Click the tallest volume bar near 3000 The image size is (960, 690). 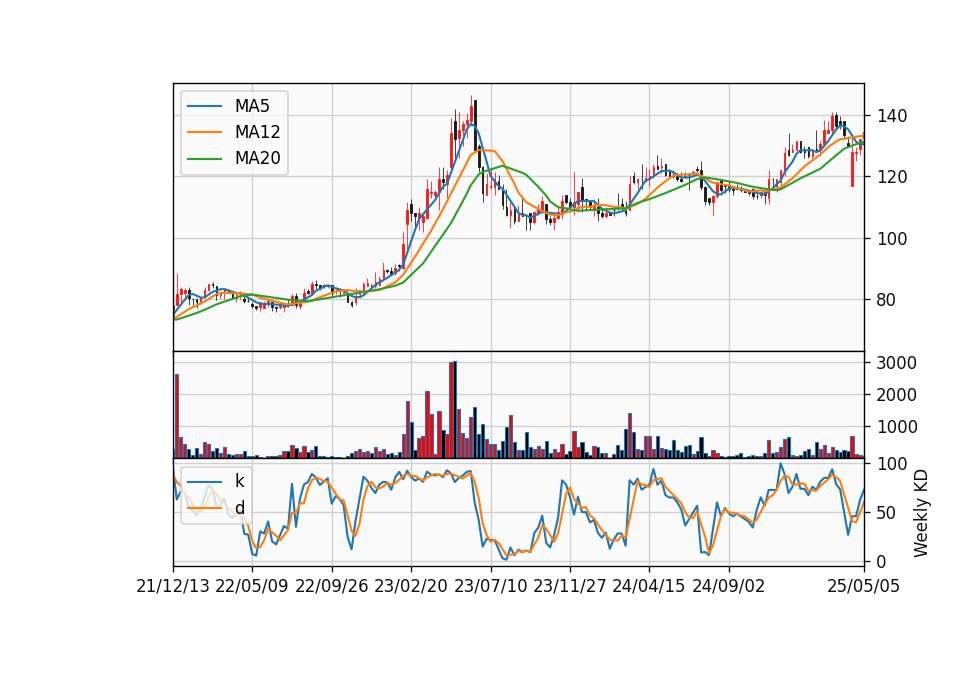pyautogui.click(x=455, y=410)
